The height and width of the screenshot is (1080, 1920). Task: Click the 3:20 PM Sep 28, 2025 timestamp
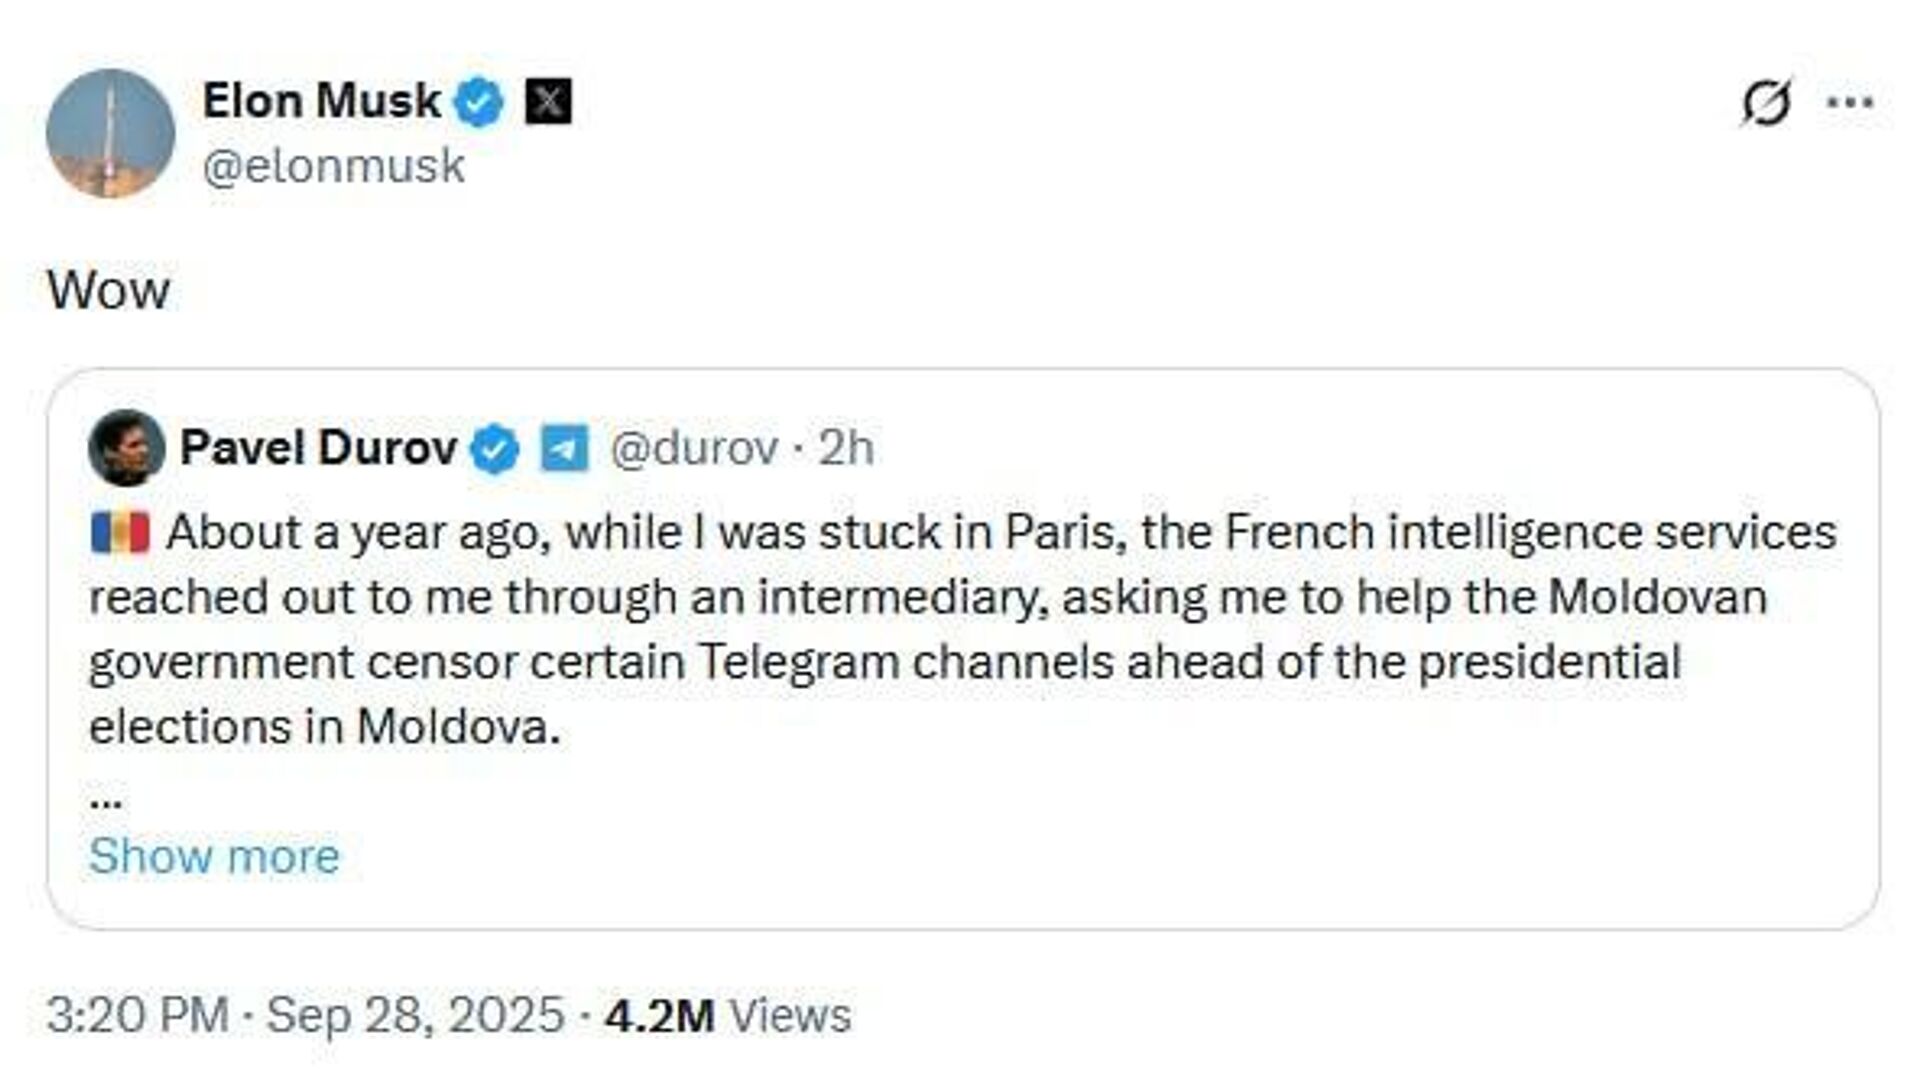305,1015
